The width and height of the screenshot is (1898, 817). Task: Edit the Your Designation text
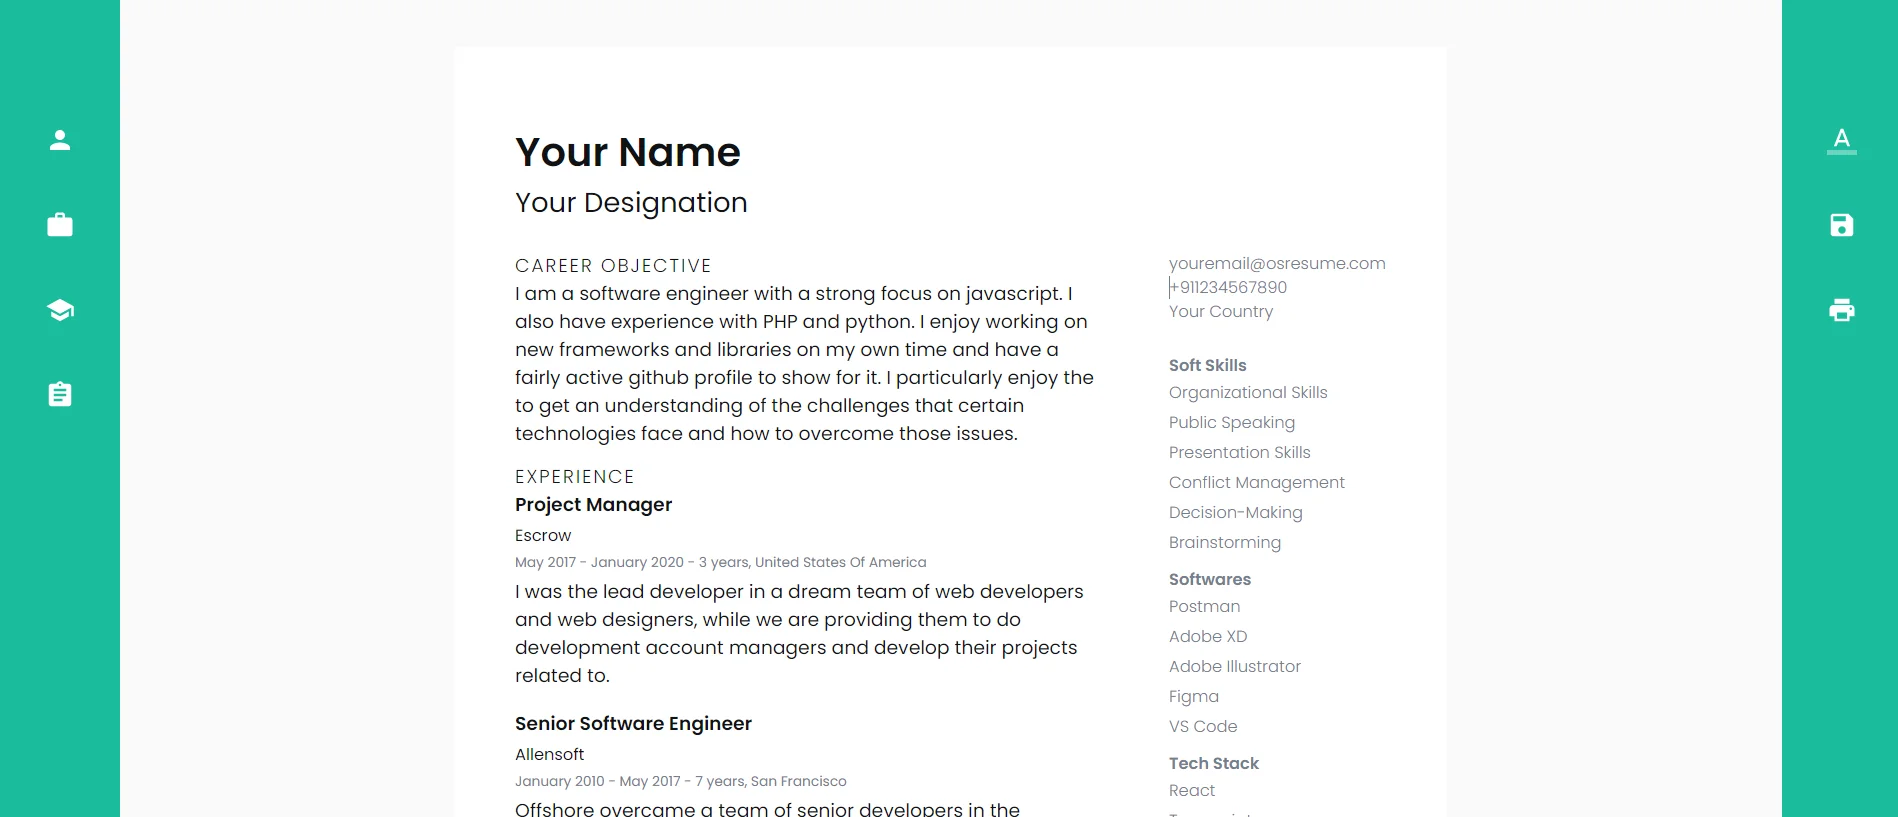pos(631,203)
